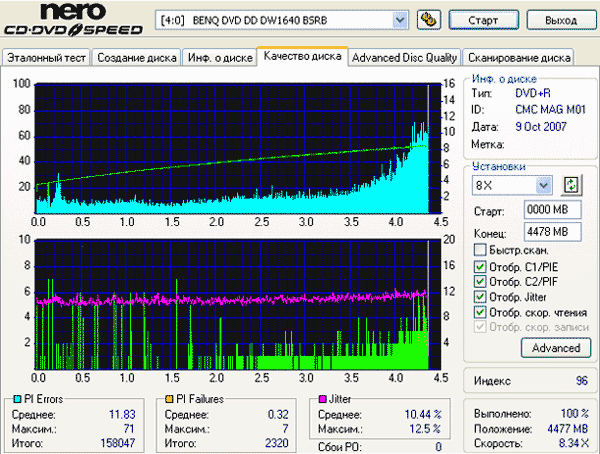Click the magenta Jitter legend square
The image size is (600, 454).
click(x=322, y=399)
